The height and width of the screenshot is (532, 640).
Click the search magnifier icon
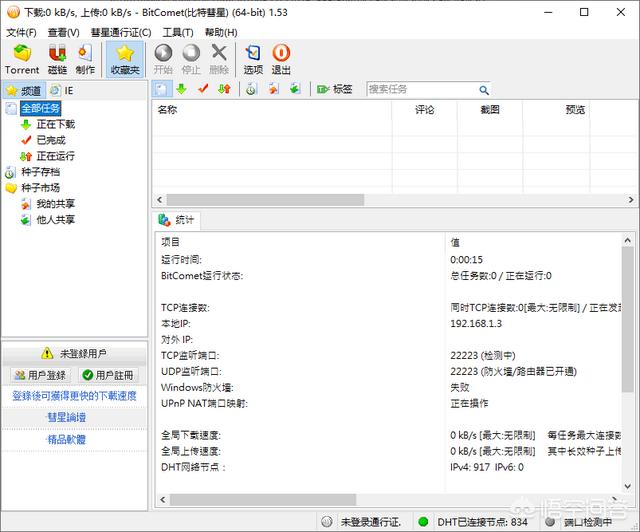tap(484, 90)
